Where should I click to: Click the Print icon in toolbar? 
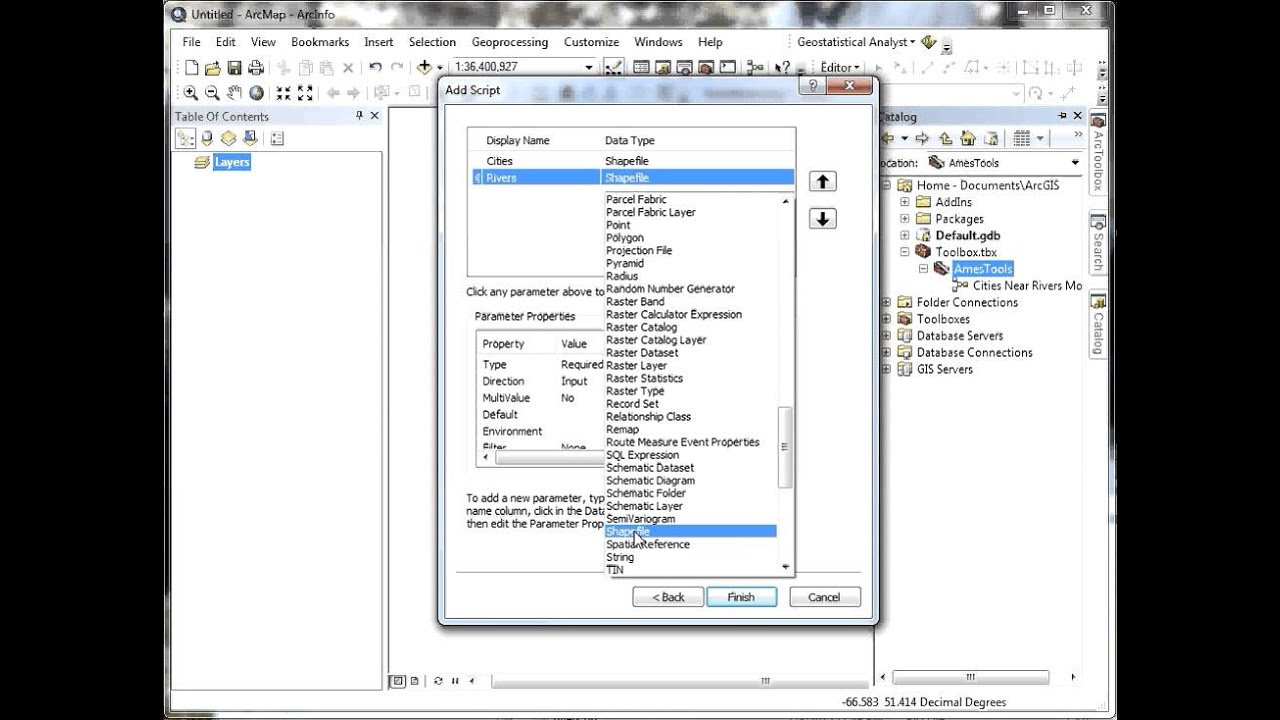tap(256, 68)
